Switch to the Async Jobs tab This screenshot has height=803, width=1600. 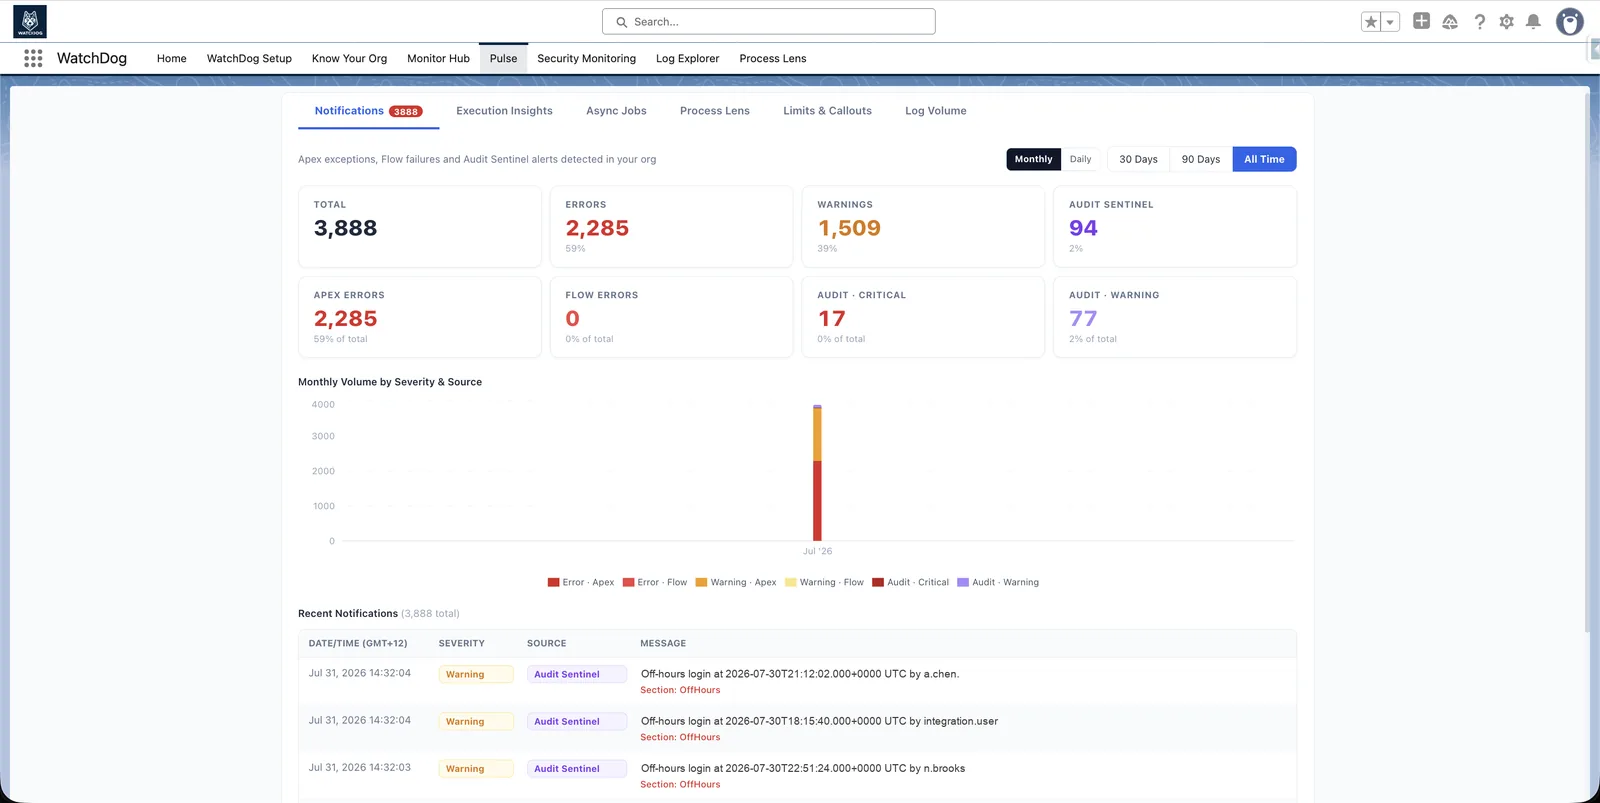pos(616,111)
